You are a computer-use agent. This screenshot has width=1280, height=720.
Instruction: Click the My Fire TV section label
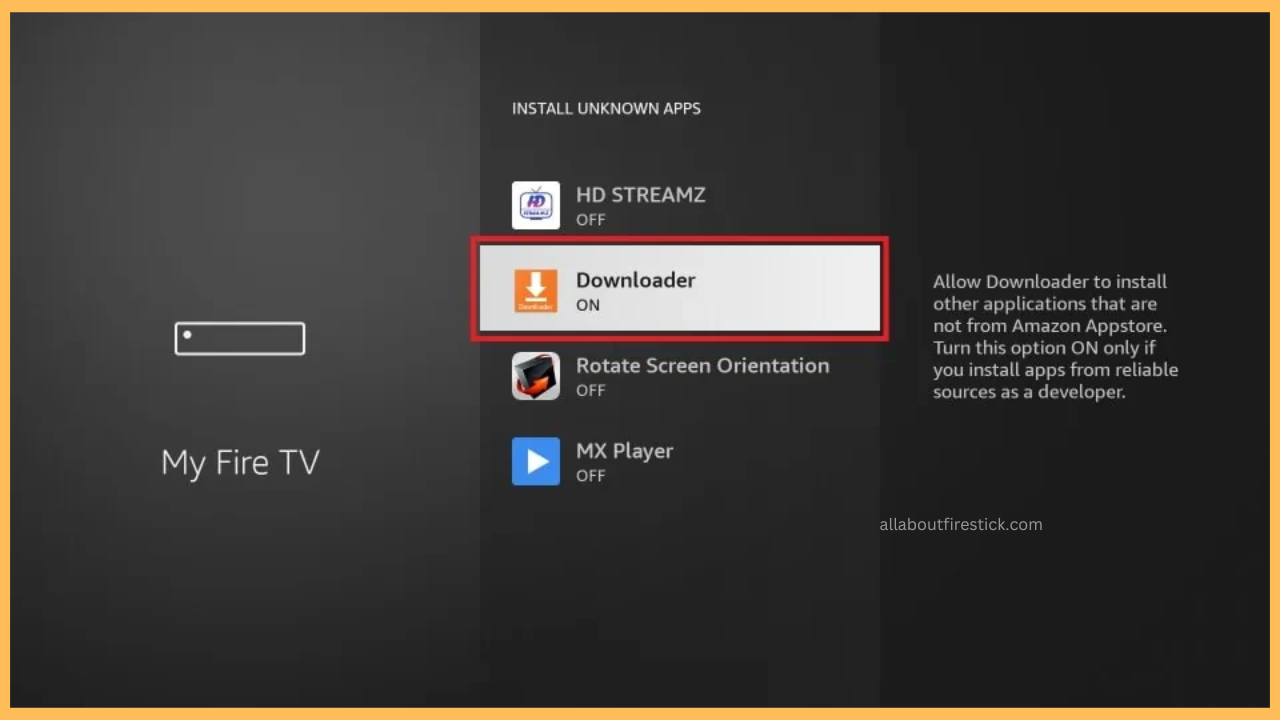coord(240,462)
